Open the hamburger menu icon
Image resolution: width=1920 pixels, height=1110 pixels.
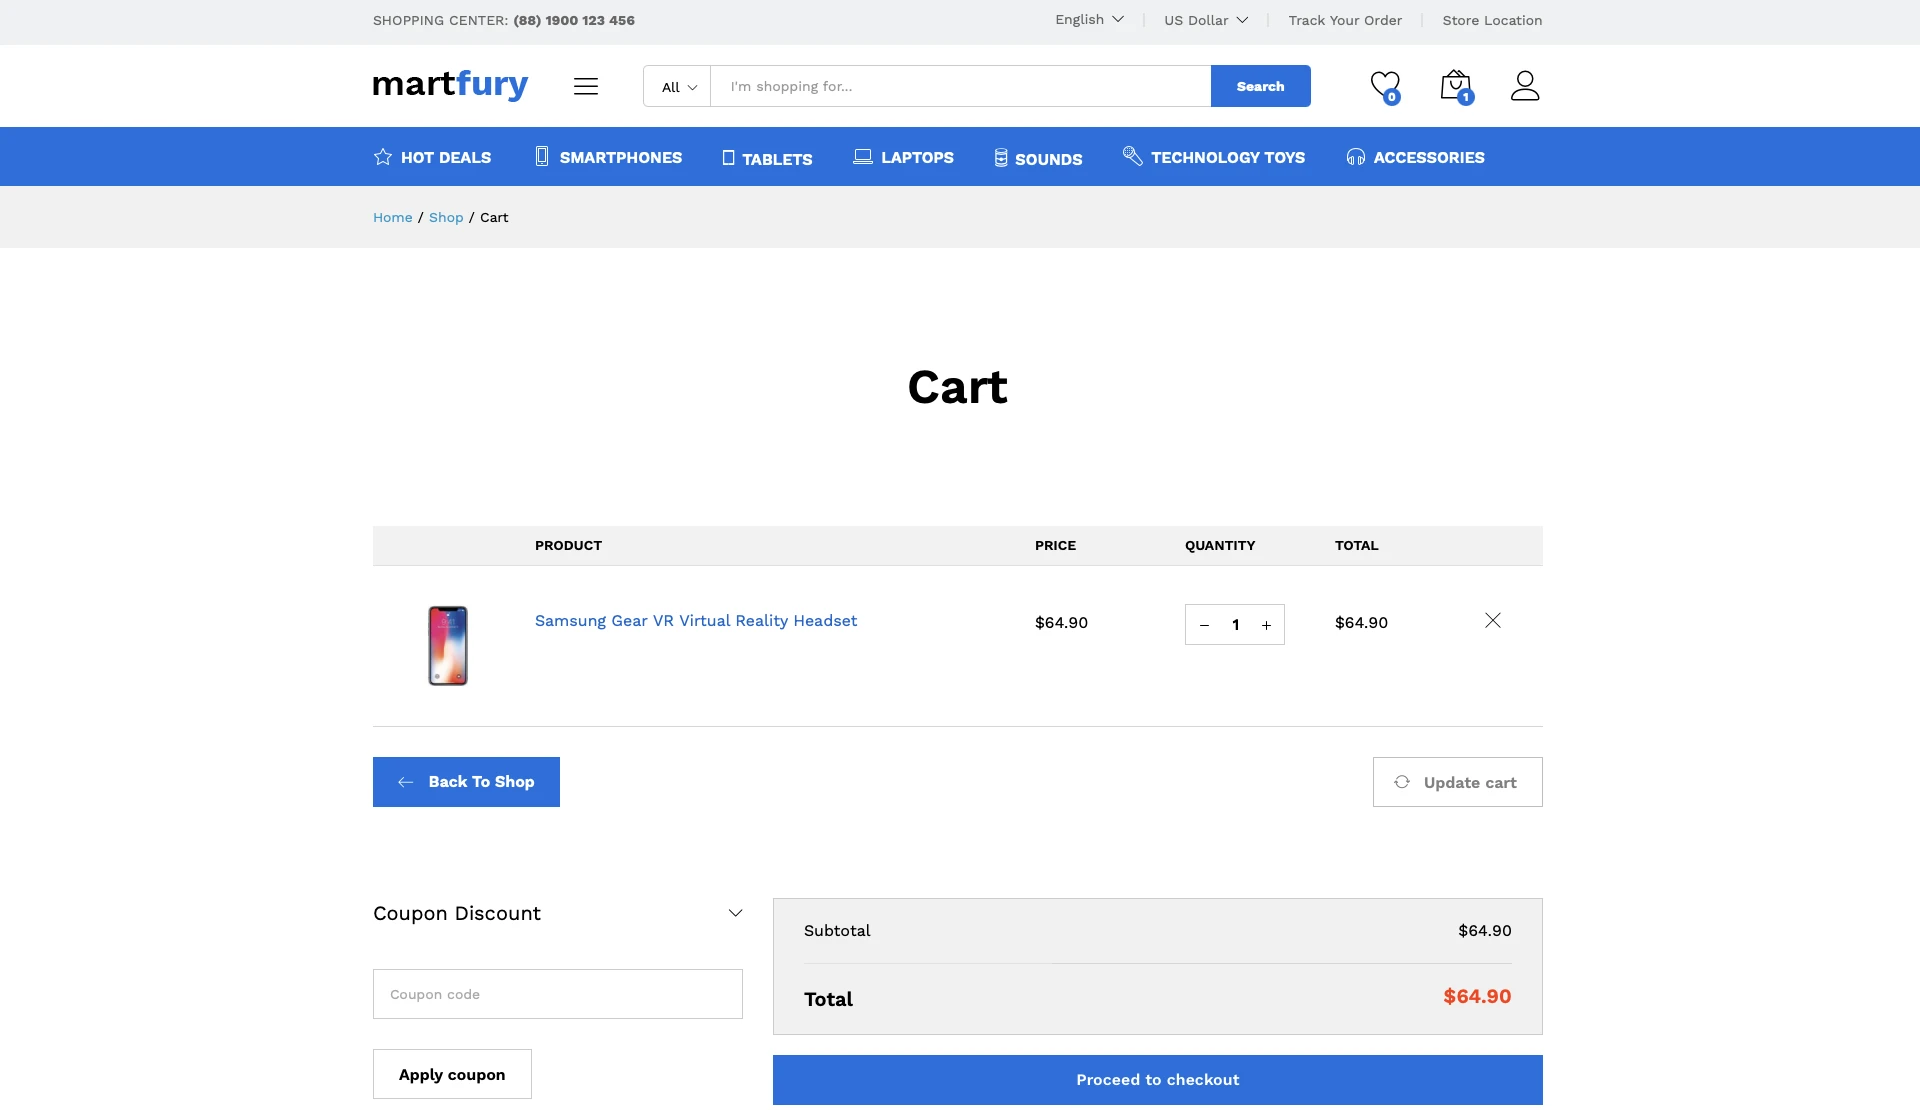pos(586,86)
